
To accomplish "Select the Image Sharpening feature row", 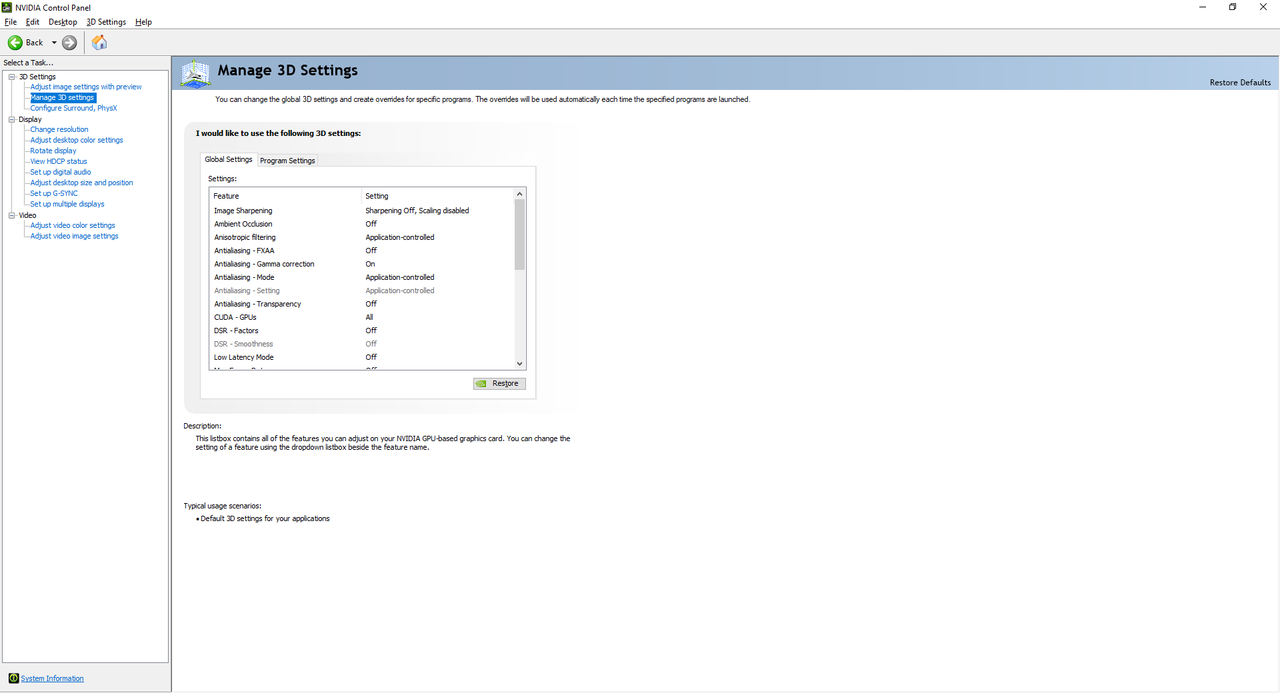I will click(x=362, y=211).
